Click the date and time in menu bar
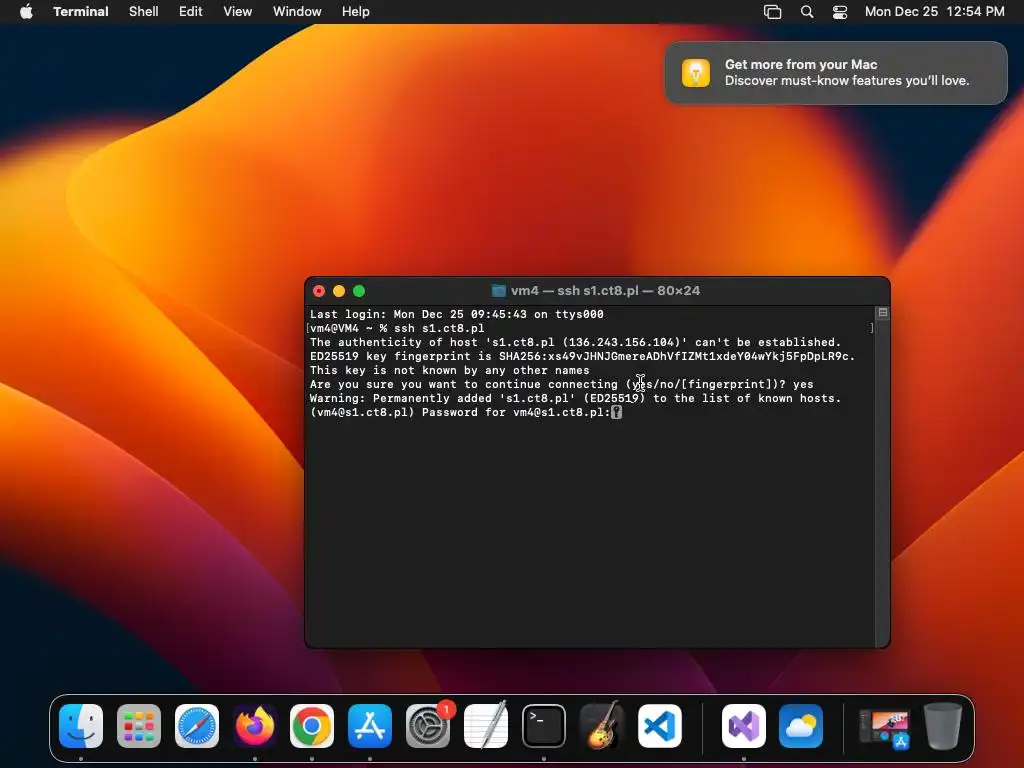Image resolution: width=1024 pixels, height=768 pixels. pyautogui.click(x=935, y=12)
